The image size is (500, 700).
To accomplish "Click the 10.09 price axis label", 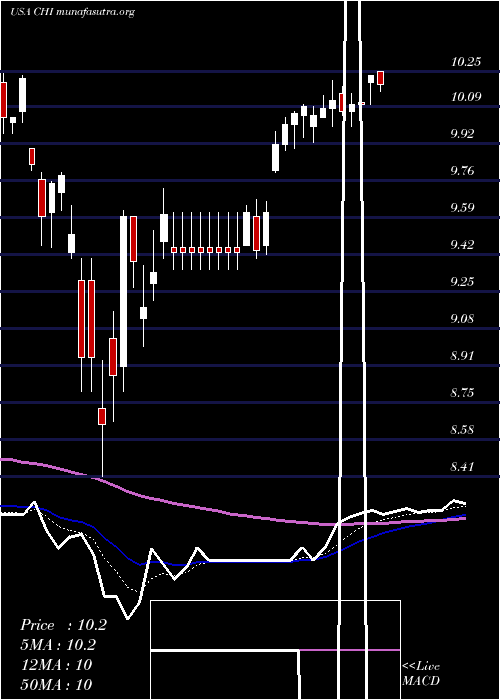I will (466, 97).
